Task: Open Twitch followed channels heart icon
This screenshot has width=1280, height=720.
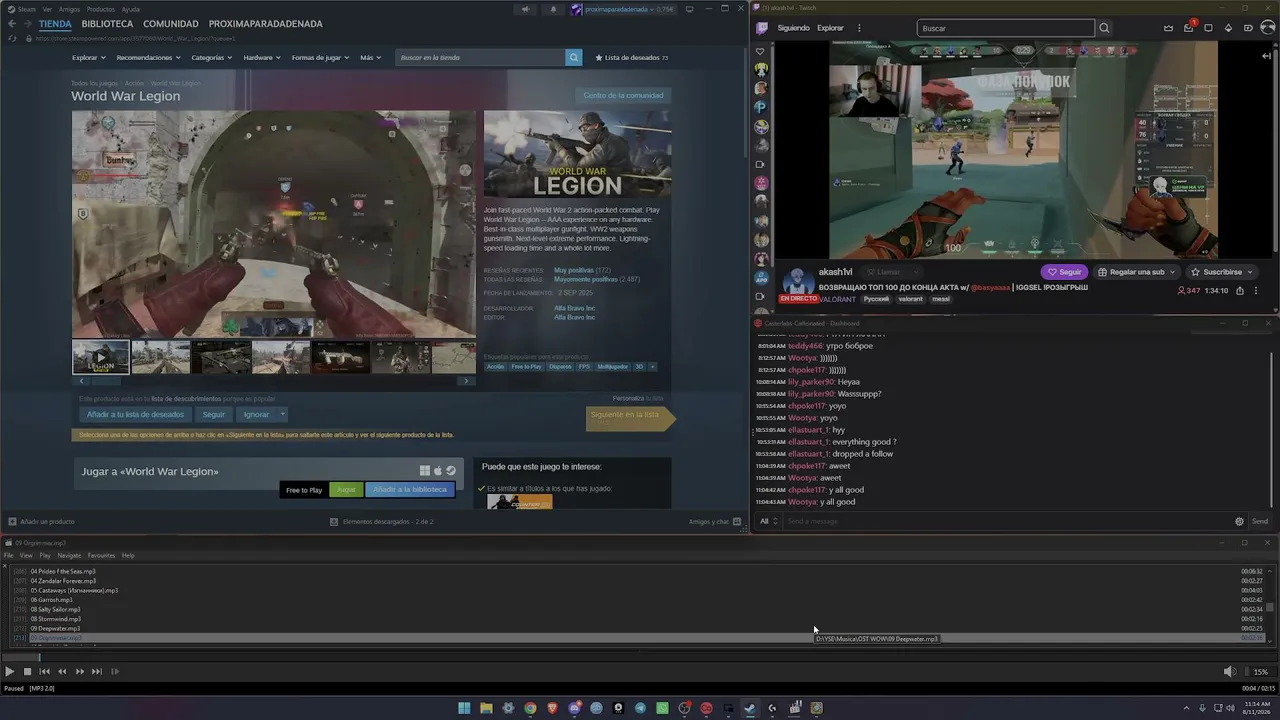Action: coord(761,51)
